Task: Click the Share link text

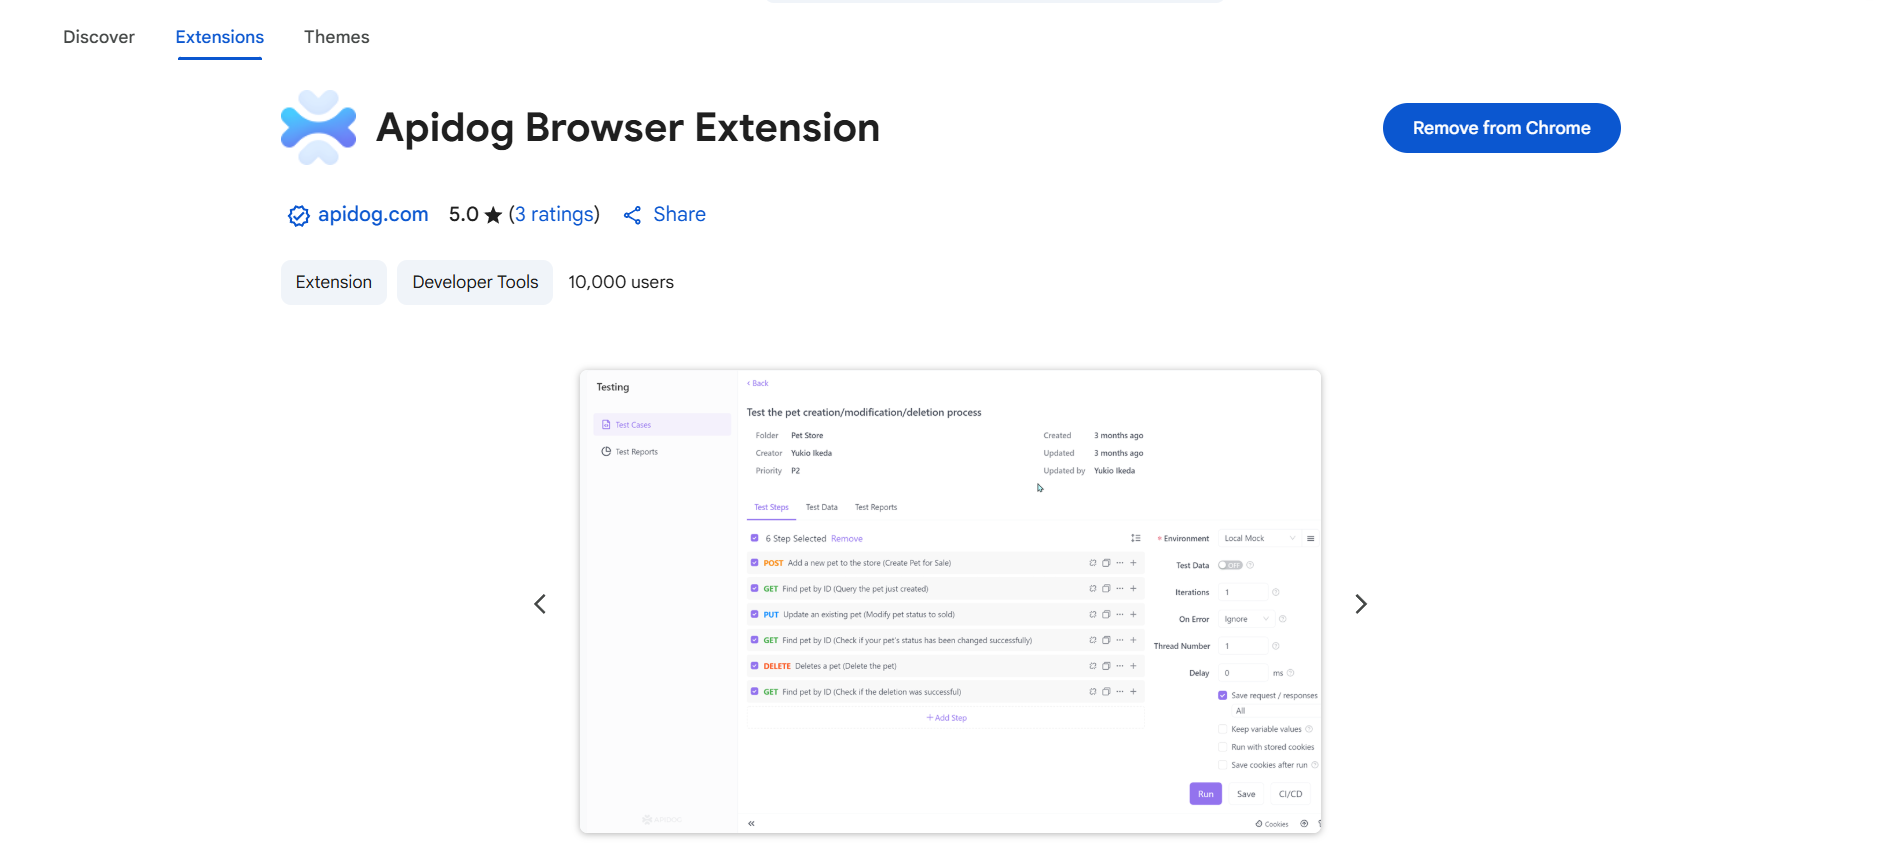Action: [679, 214]
